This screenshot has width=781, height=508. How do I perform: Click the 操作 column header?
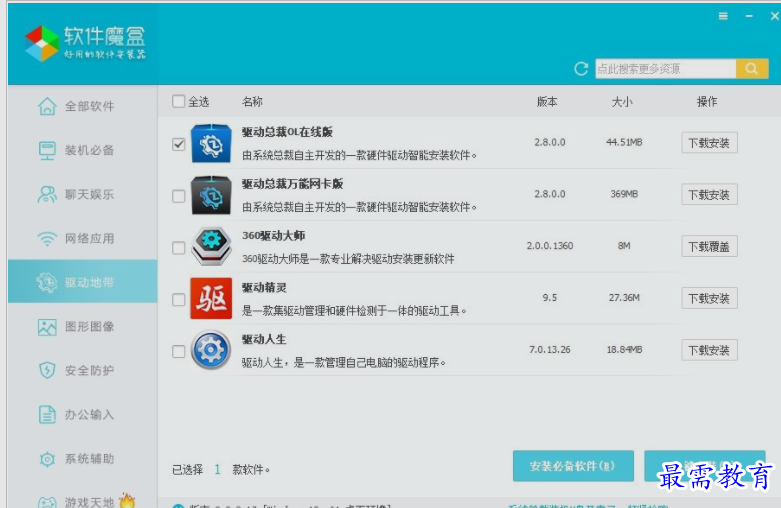[707, 102]
